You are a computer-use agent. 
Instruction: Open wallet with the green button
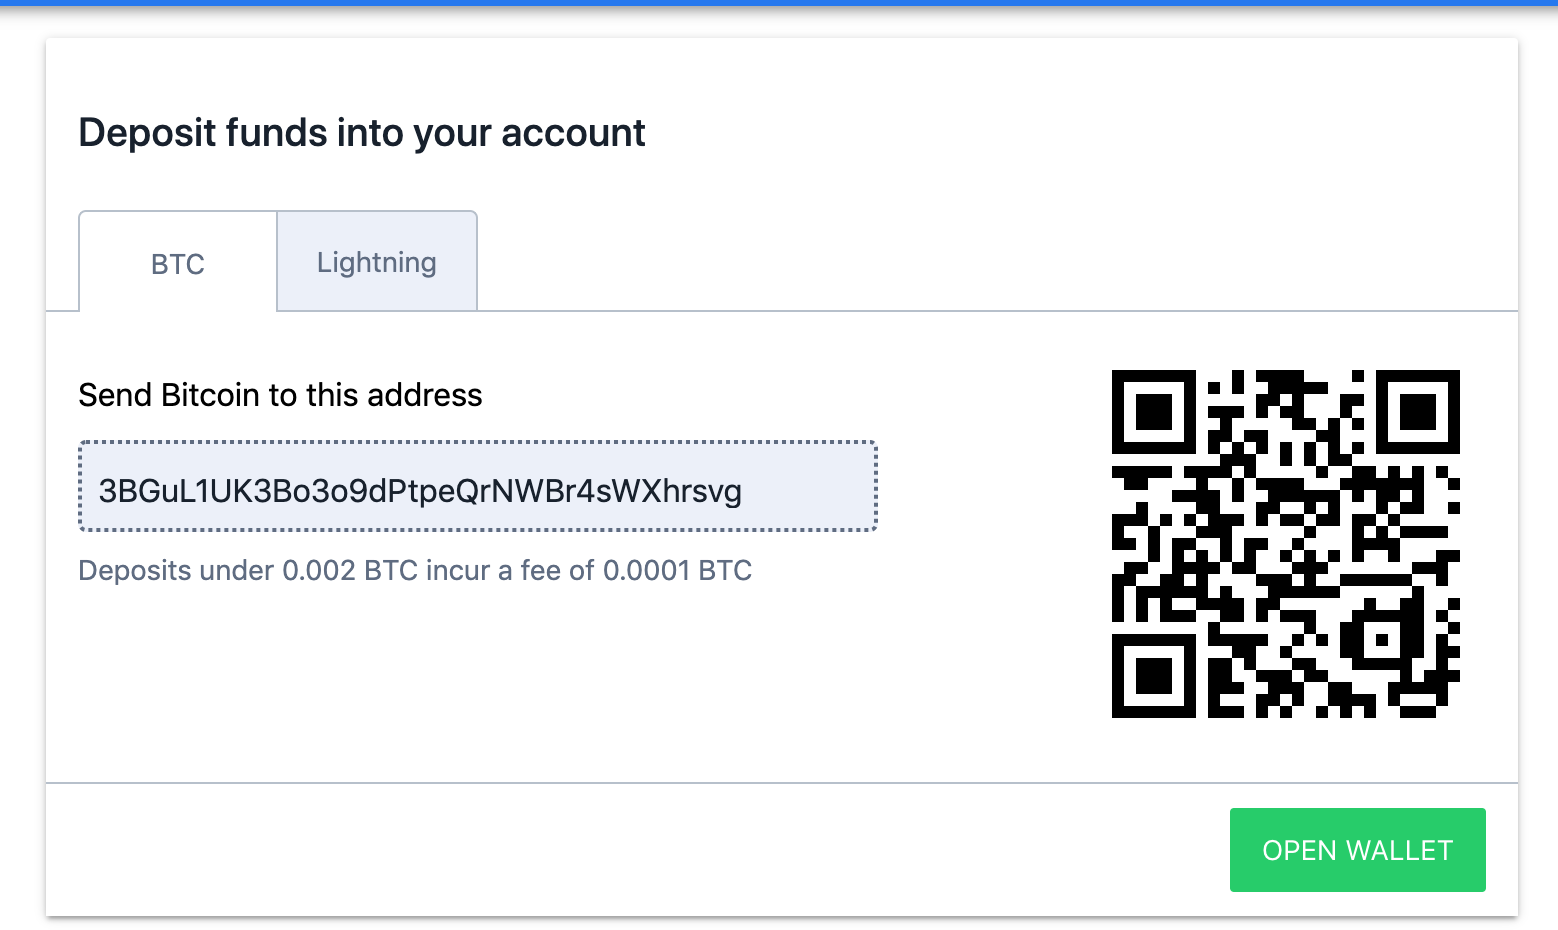point(1357,850)
